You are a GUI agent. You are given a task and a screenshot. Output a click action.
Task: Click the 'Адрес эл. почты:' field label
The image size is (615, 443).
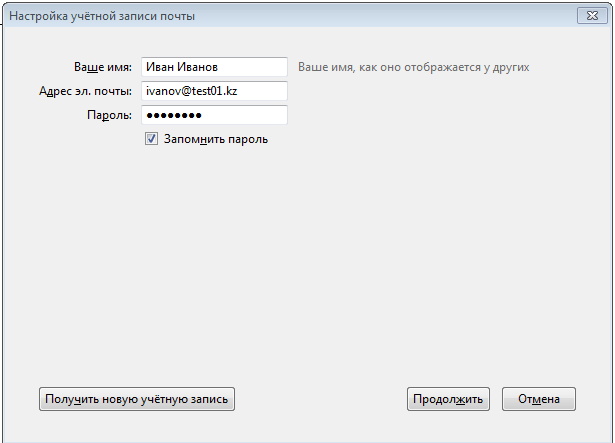(86, 91)
